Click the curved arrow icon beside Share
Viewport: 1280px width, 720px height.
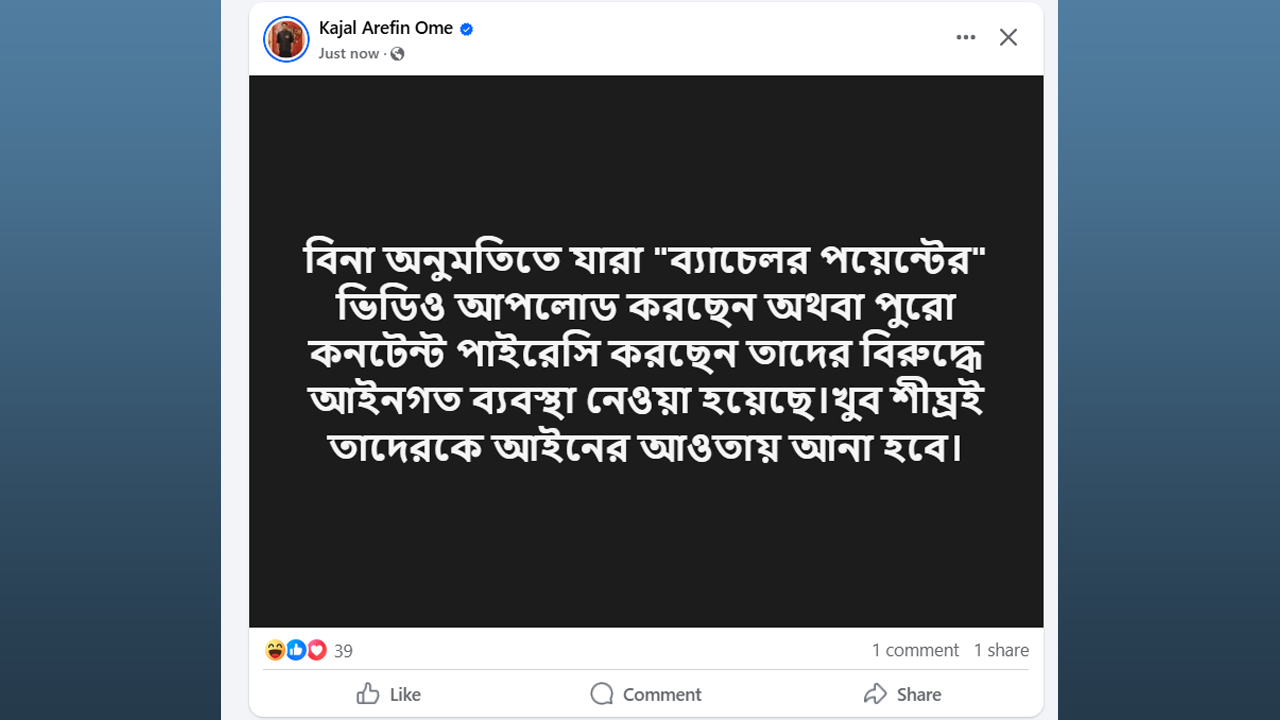pyautogui.click(x=875, y=694)
